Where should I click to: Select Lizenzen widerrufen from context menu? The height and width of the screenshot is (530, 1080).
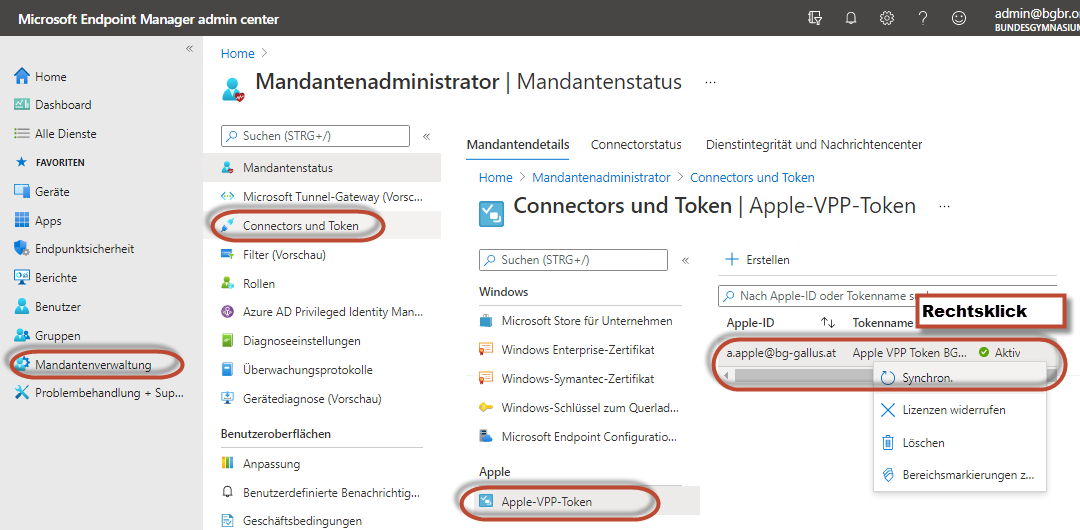(x=953, y=410)
